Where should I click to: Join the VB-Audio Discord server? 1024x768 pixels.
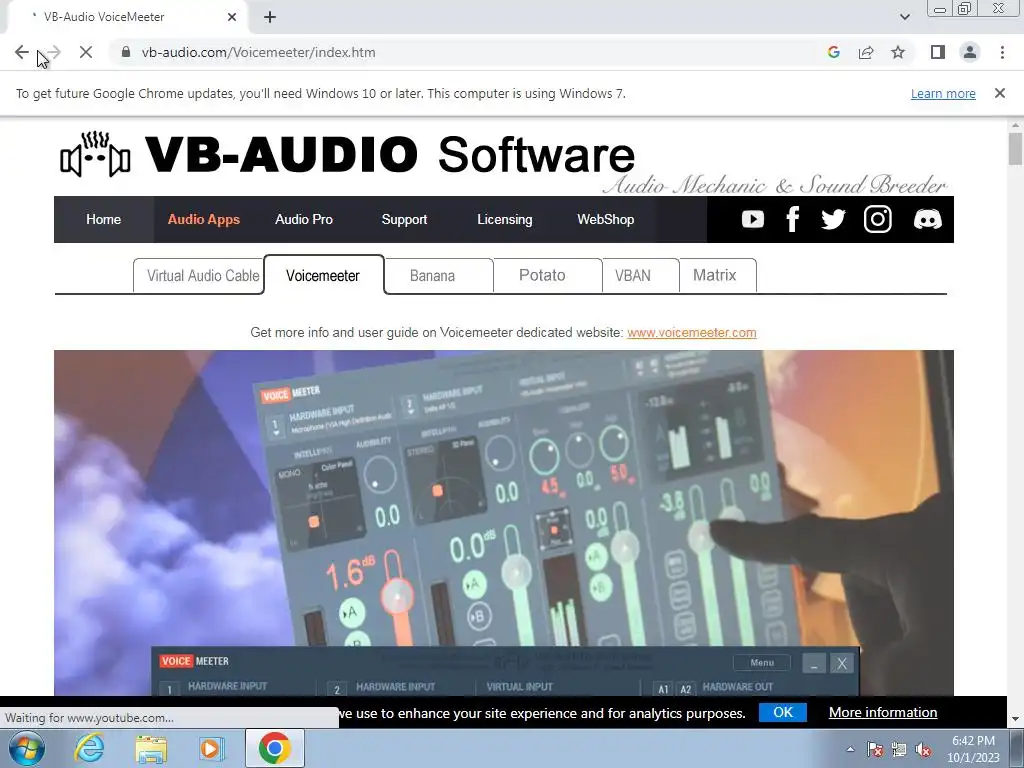coord(927,219)
